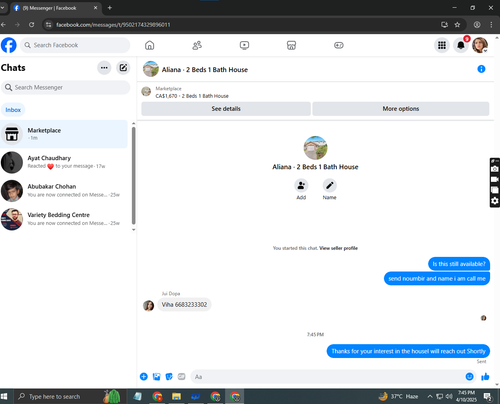The width and height of the screenshot is (500, 404).
Task: Open the browser three-dot menu
Action: (x=491, y=24)
